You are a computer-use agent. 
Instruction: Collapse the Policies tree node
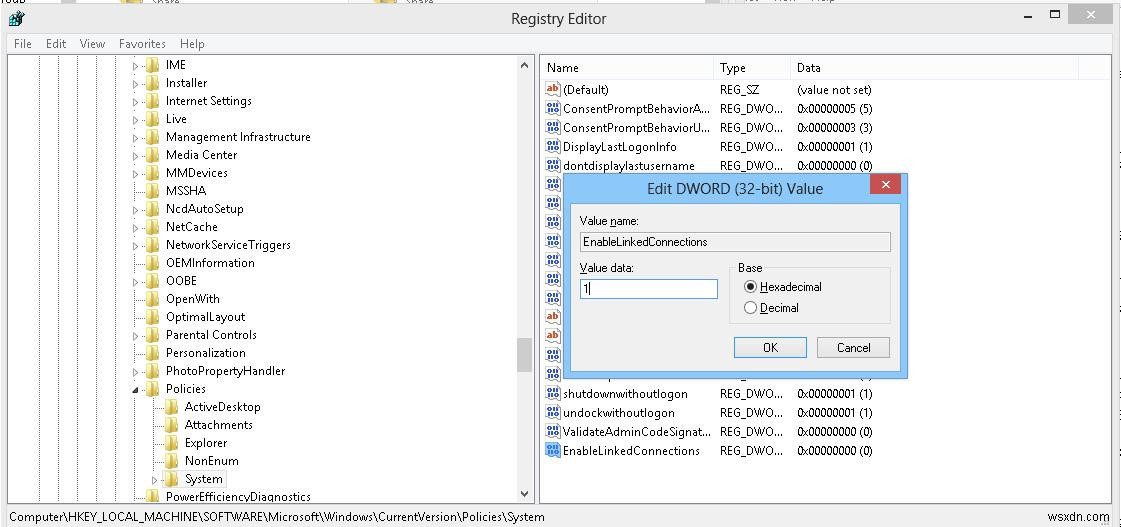point(135,390)
